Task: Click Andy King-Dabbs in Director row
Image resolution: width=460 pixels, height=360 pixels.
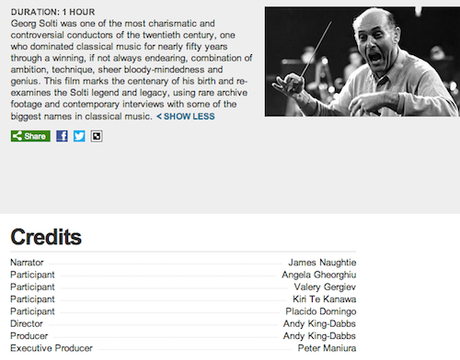Action: [319, 324]
